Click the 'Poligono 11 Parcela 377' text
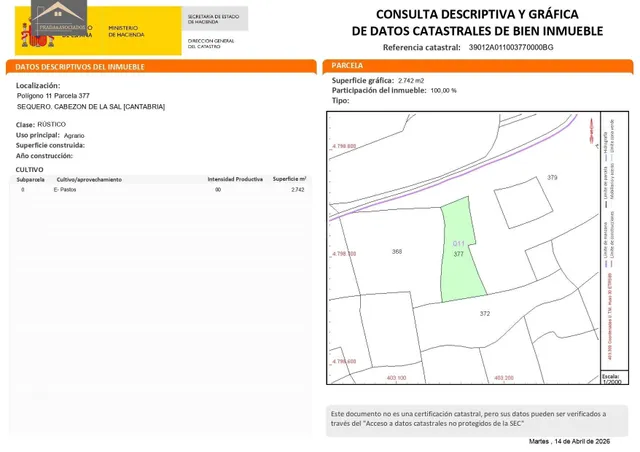640x452 pixels. (x=53, y=96)
